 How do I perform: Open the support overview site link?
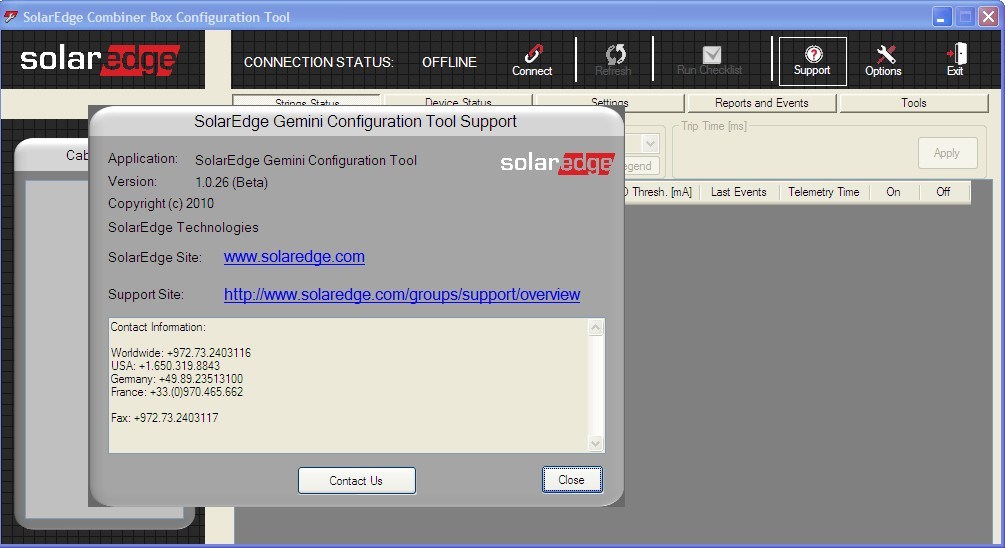point(402,294)
